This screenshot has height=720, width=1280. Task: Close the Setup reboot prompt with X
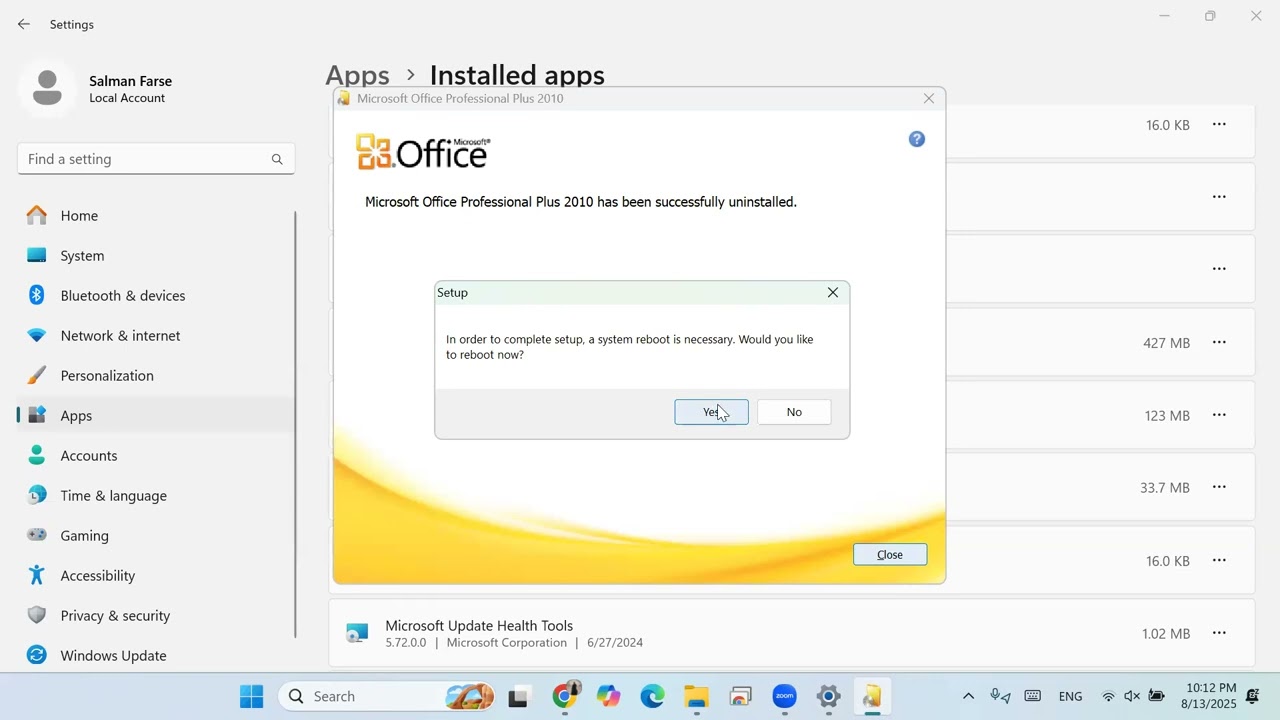[833, 292]
